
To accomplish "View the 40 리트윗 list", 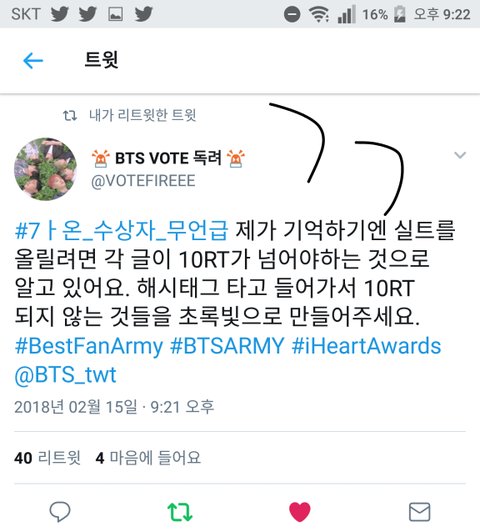I will (x=47, y=458).
